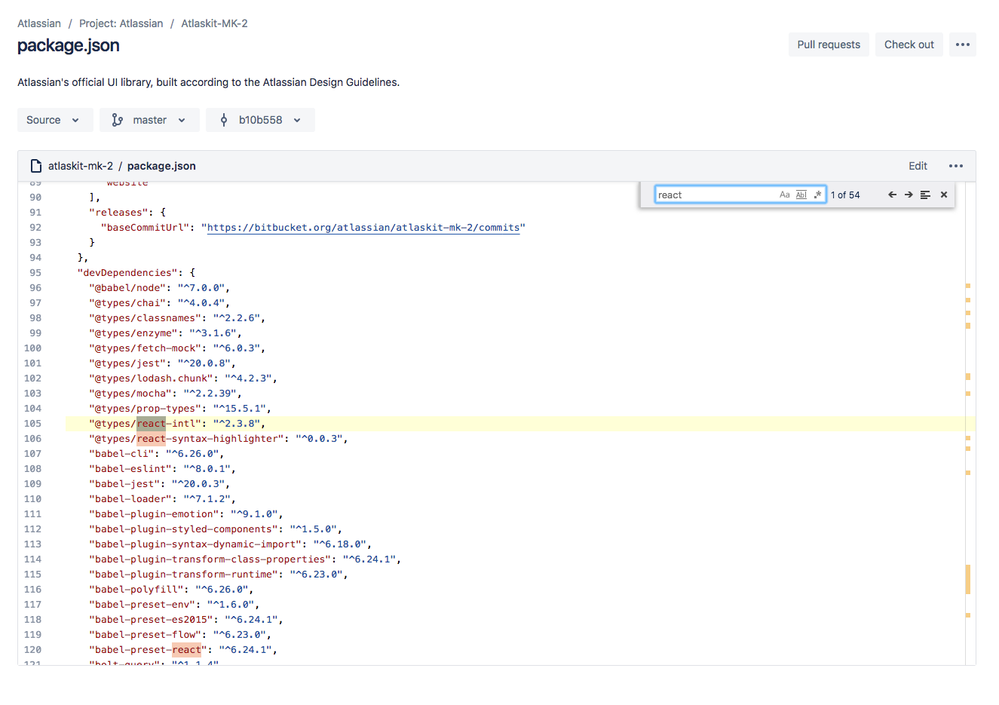Open Pull requests
The height and width of the screenshot is (705, 999).
pyautogui.click(x=828, y=45)
